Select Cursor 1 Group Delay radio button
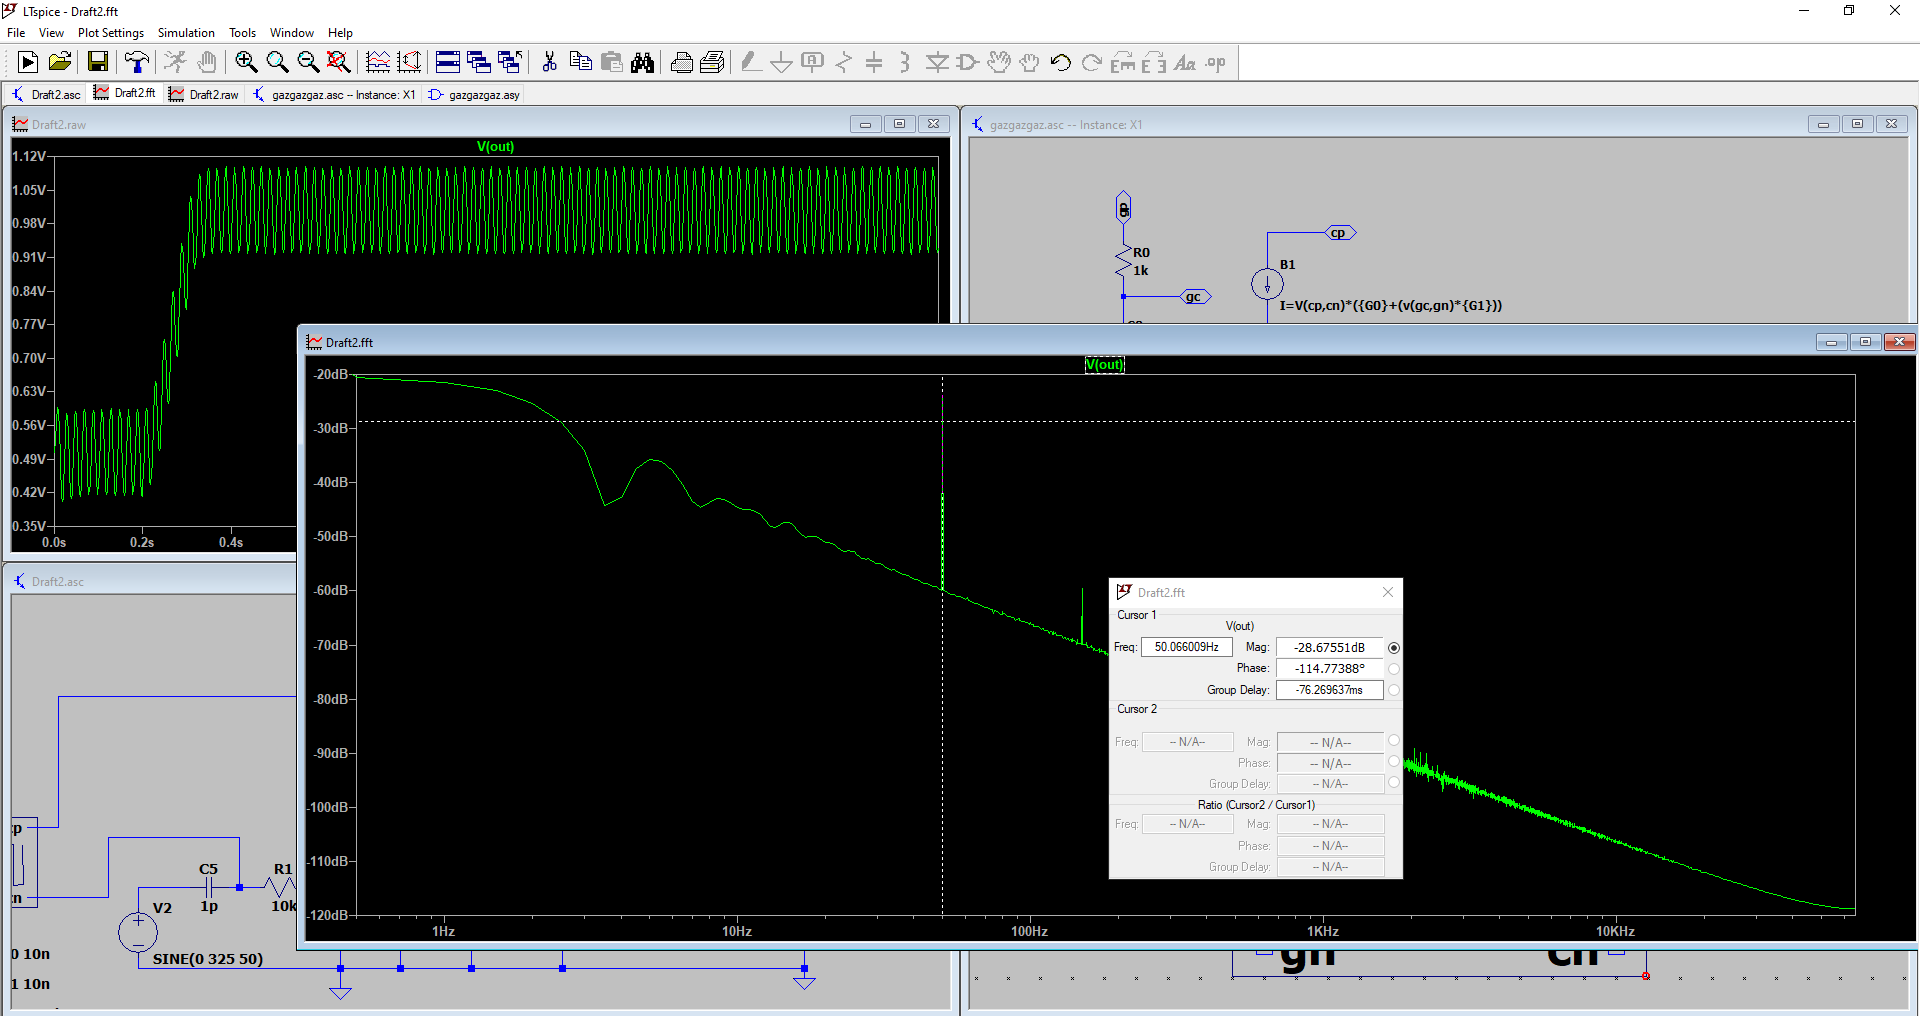 pyautogui.click(x=1394, y=690)
